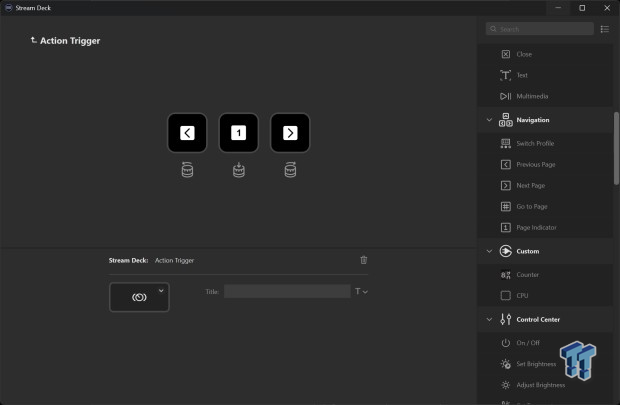Click the Control Center sliders icon
This screenshot has width=620, height=405.
click(505, 319)
